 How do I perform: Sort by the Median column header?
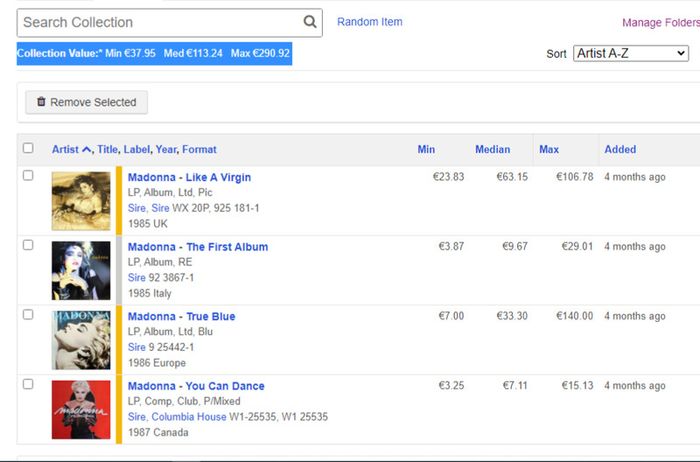(x=492, y=150)
